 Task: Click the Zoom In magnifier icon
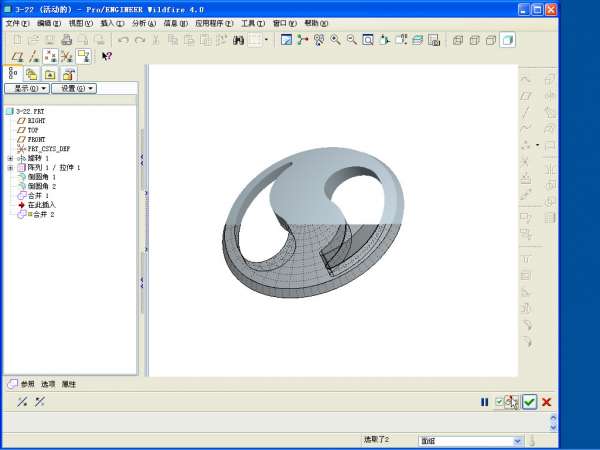tap(335, 40)
